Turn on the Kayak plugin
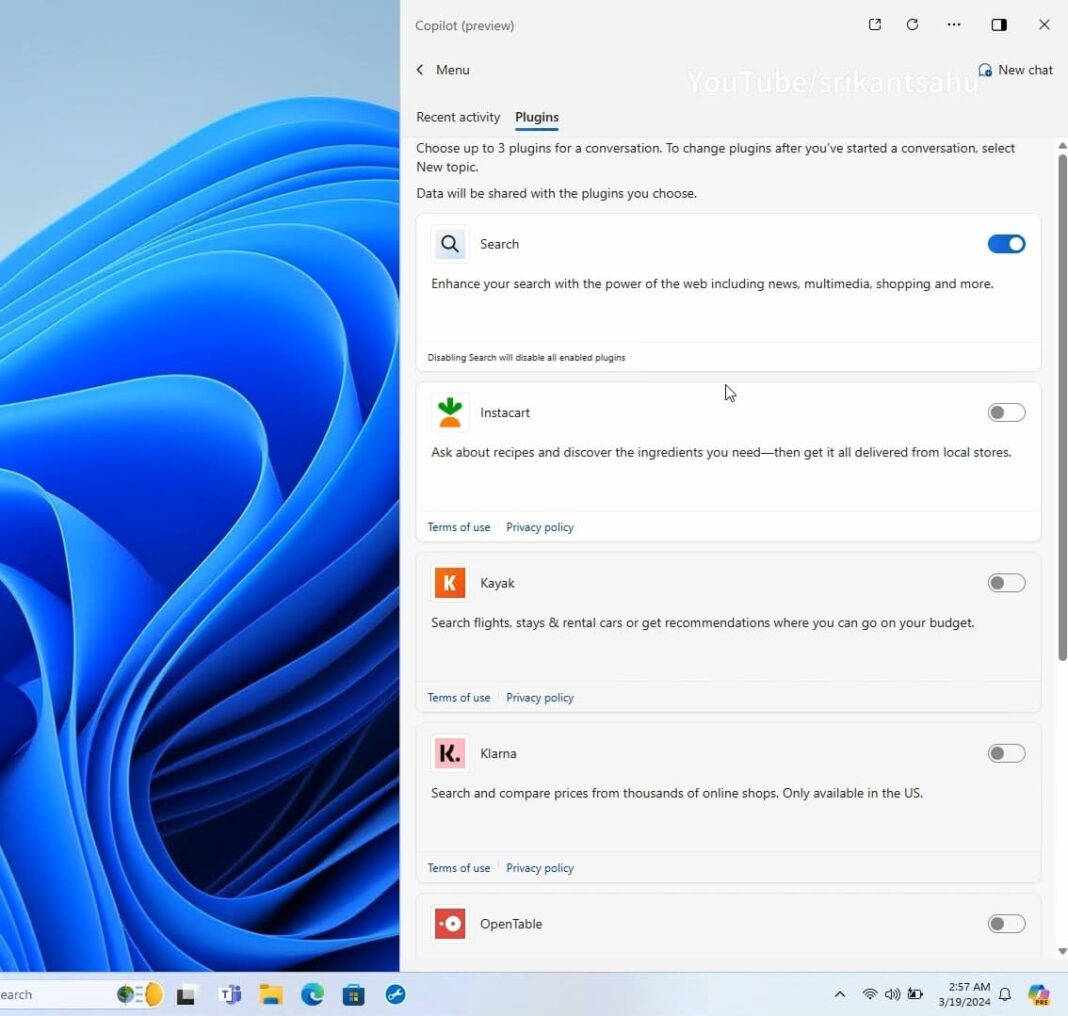The width and height of the screenshot is (1068, 1016). coord(1006,582)
